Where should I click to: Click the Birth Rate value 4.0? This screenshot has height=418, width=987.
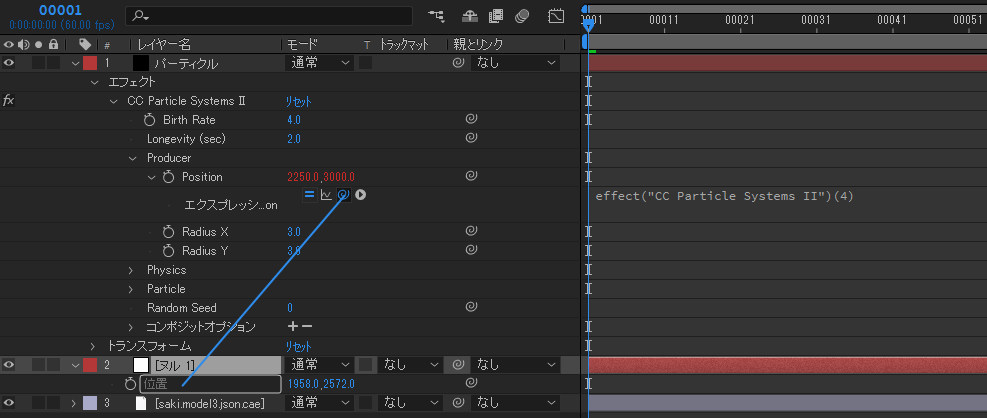click(x=294, y=120)
